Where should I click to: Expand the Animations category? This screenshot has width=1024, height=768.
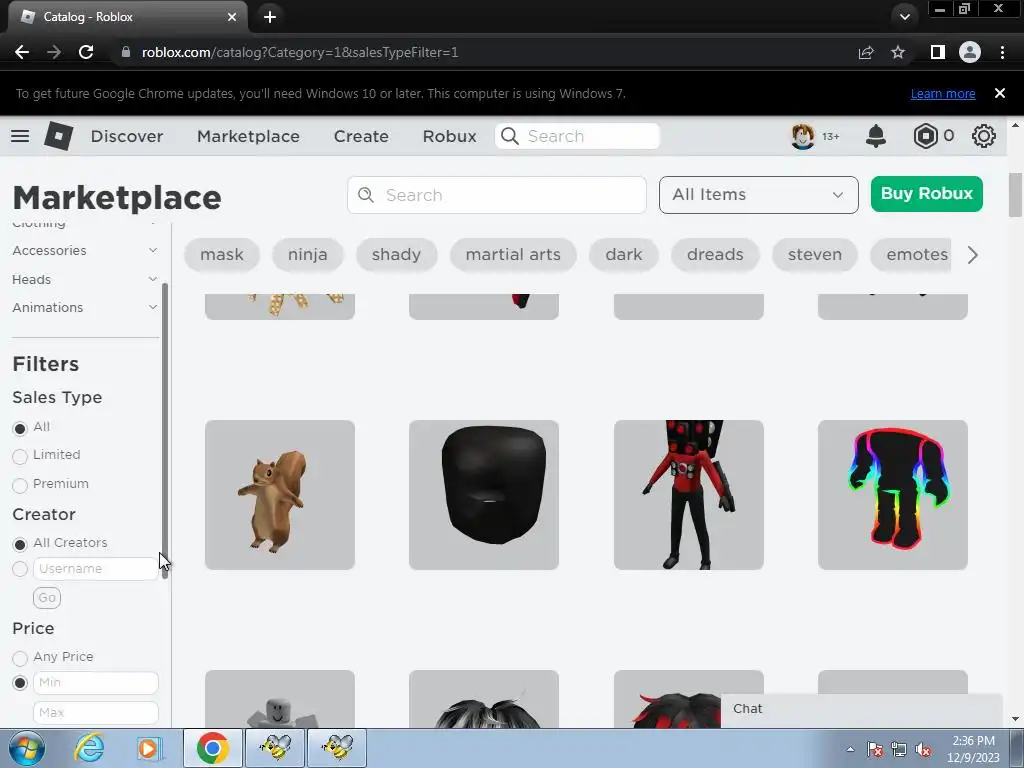85,307
